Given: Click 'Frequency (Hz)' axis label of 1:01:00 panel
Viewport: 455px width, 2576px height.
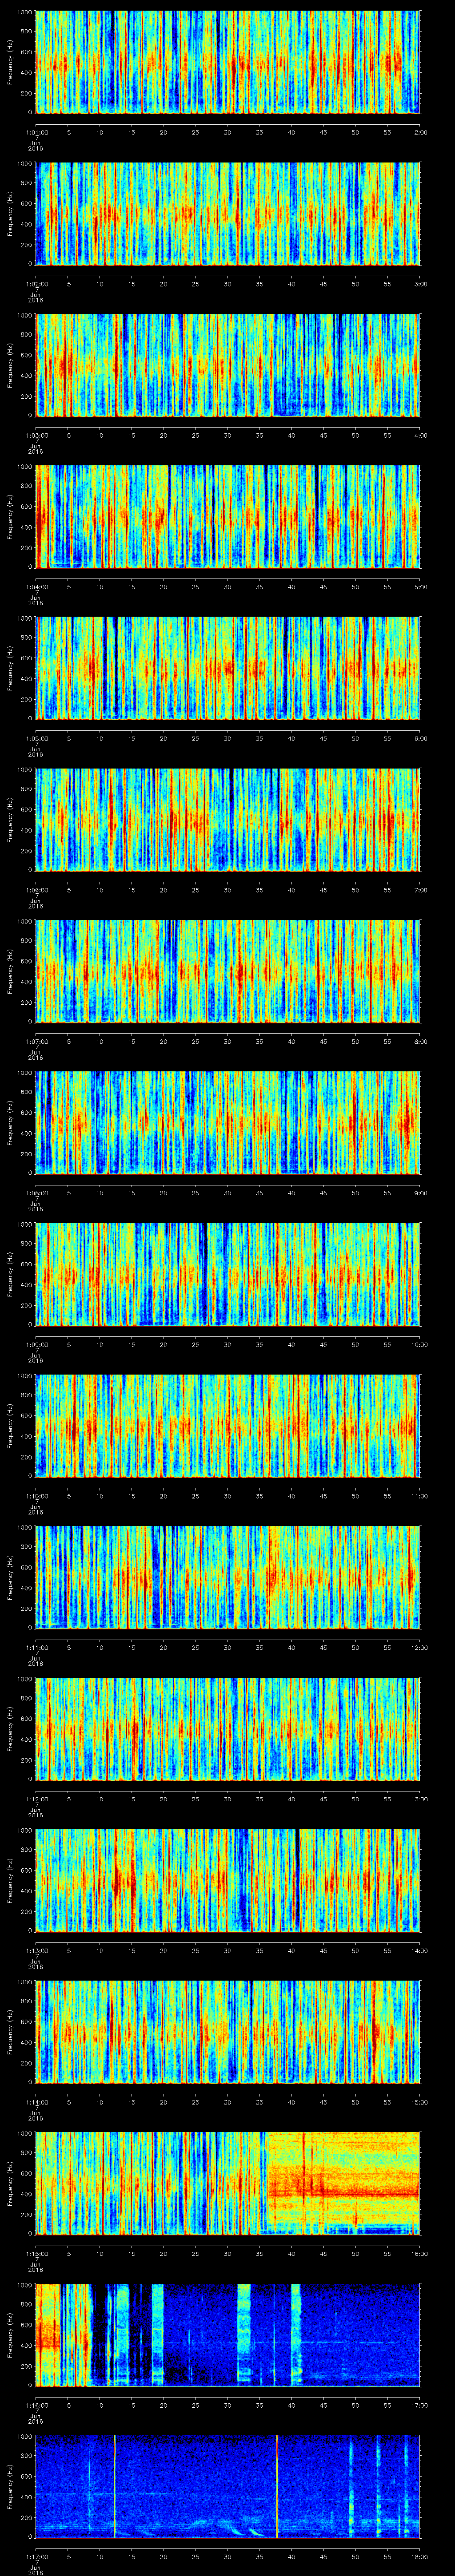Looking at the screenshot, I should click(10, 62).
